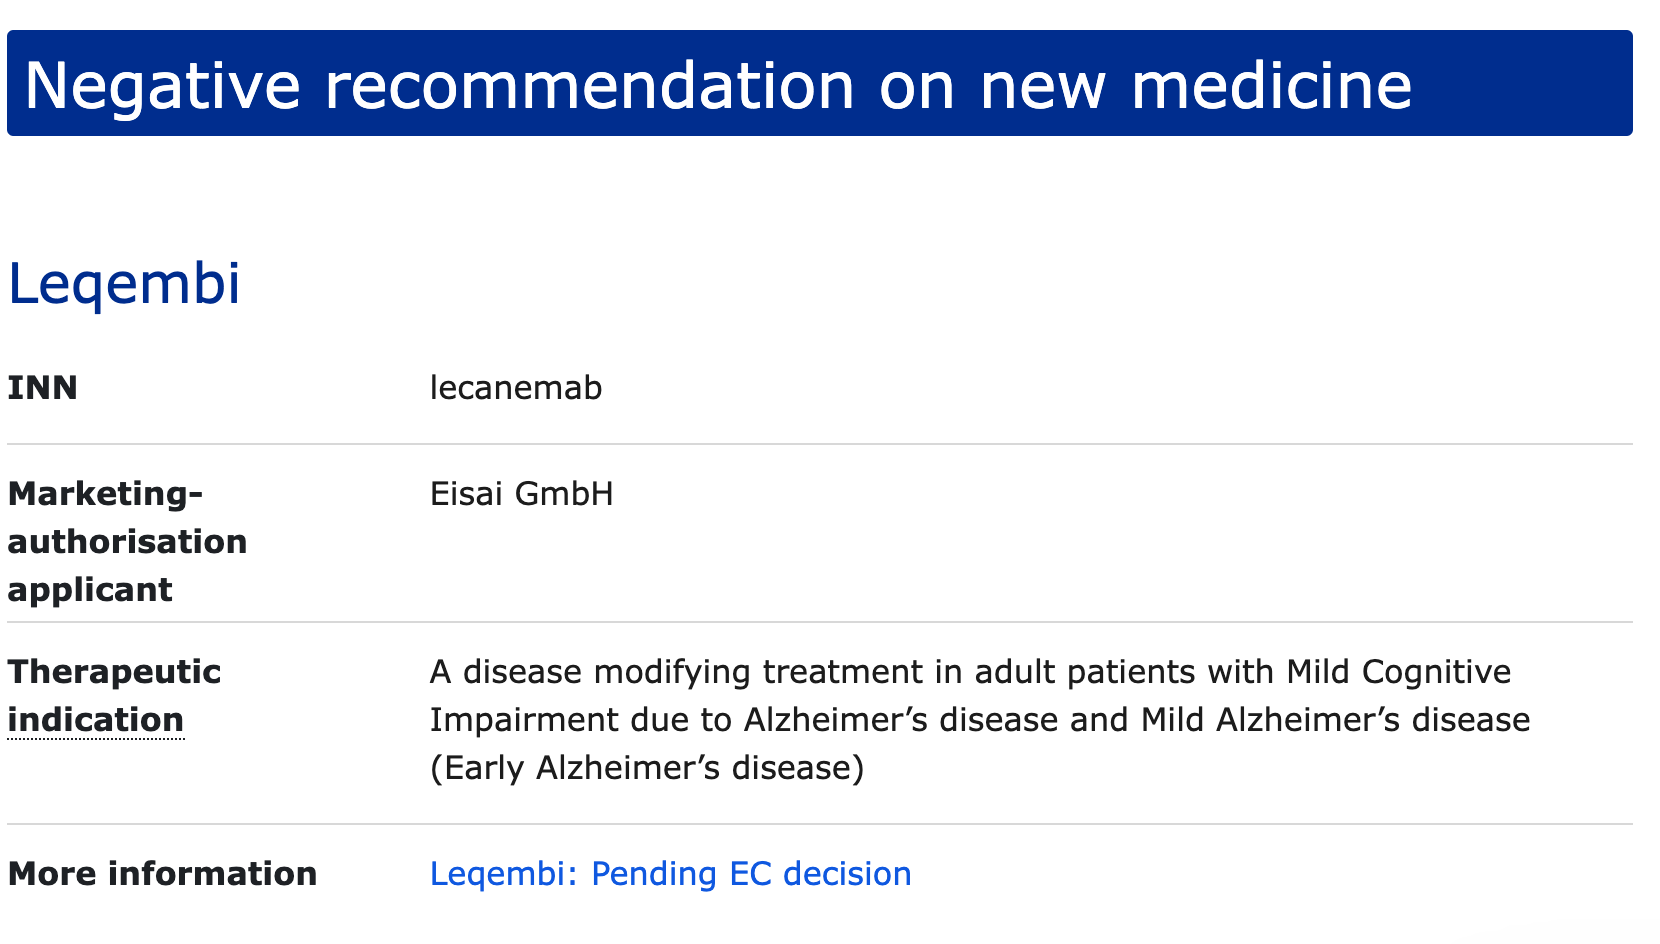The width and height of the screenshot is (1660, 944).
Task: Click the More information row label
Action: (x=162, y=874)
